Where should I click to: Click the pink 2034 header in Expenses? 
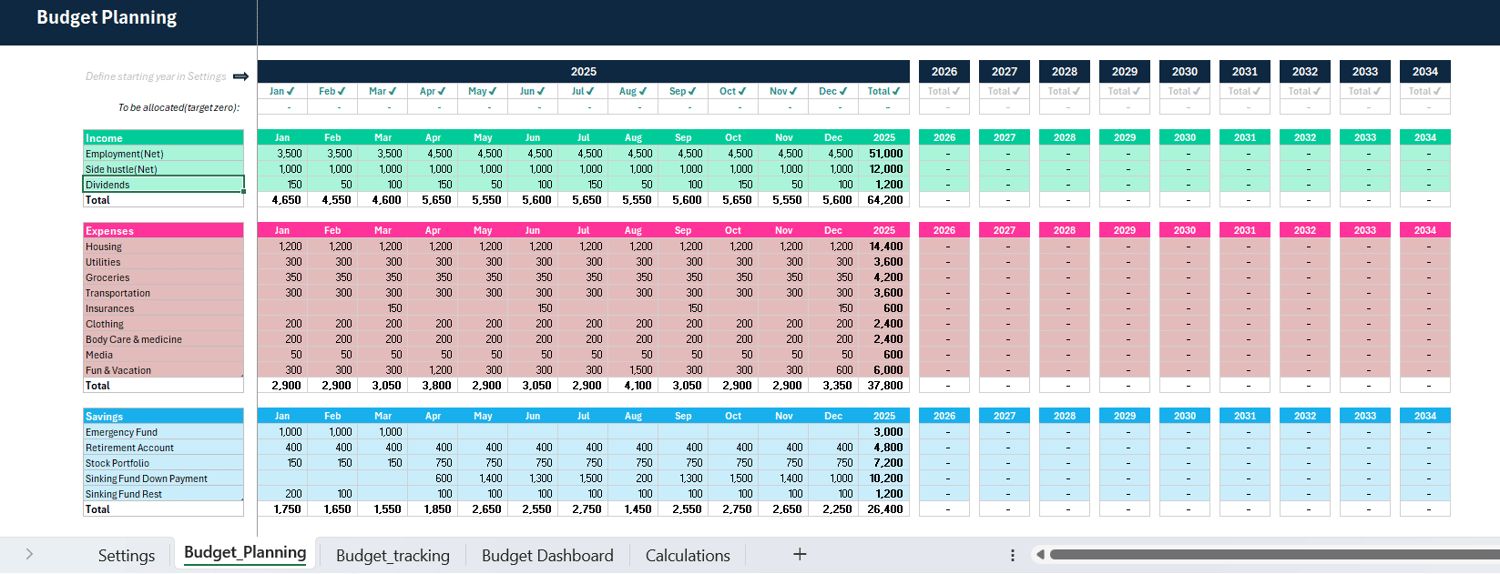click(1425, 231)
